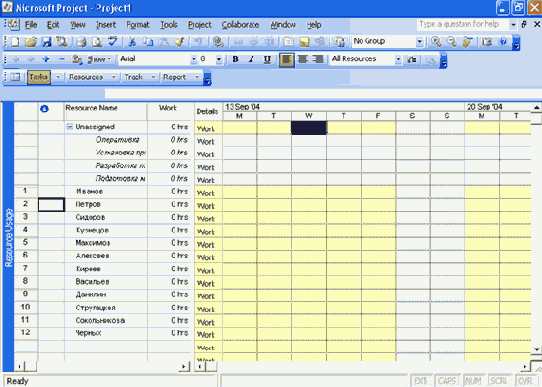Collapse the Unassigned resource group

pyautogui.click(x=69, y=127)
